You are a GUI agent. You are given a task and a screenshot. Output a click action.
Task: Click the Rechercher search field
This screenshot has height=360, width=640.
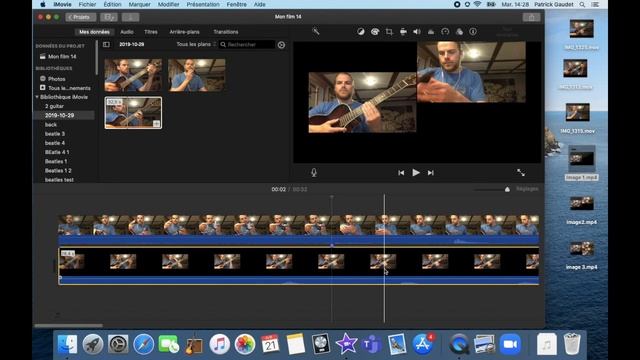click(x=247, y=44)
